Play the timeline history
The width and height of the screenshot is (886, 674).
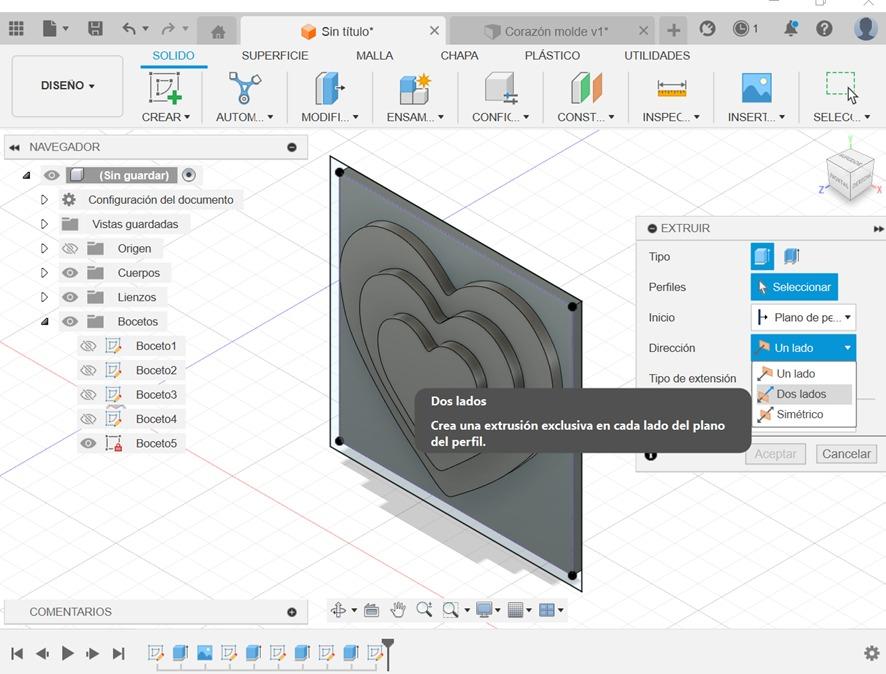68,653
